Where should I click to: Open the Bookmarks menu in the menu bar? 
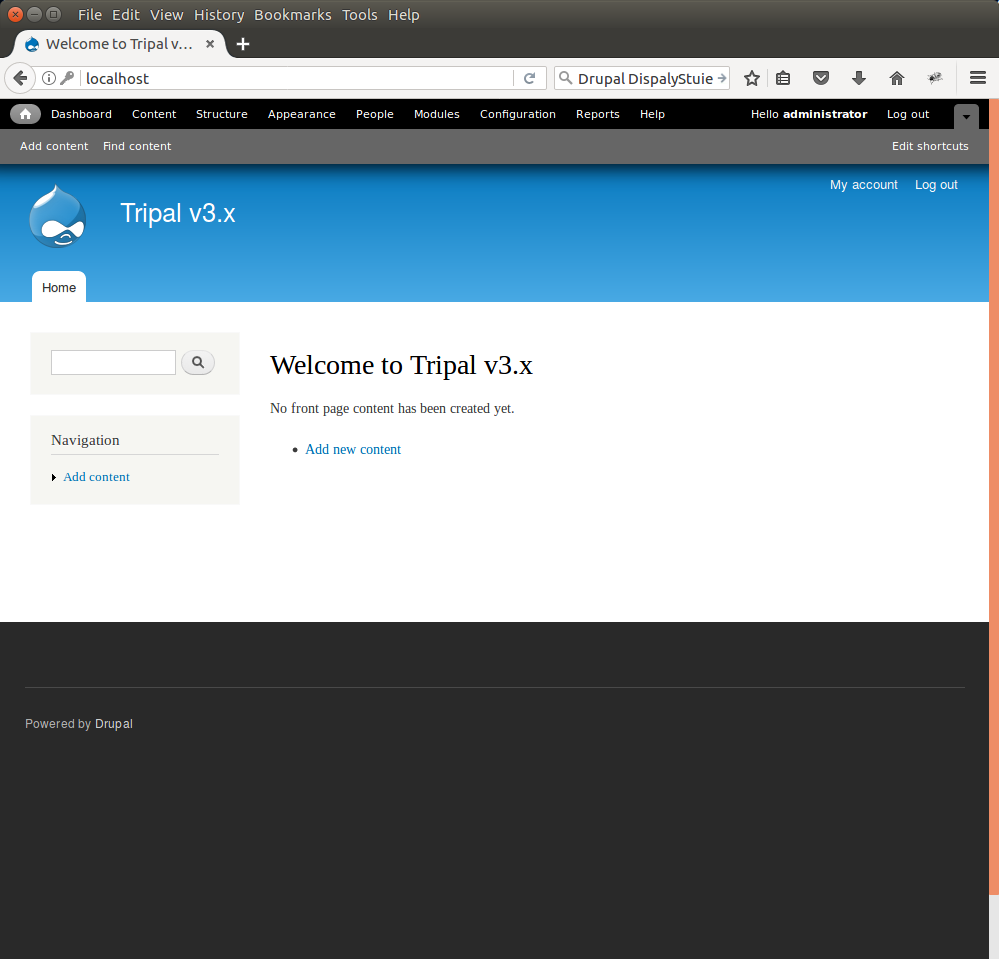coord(293,15)
